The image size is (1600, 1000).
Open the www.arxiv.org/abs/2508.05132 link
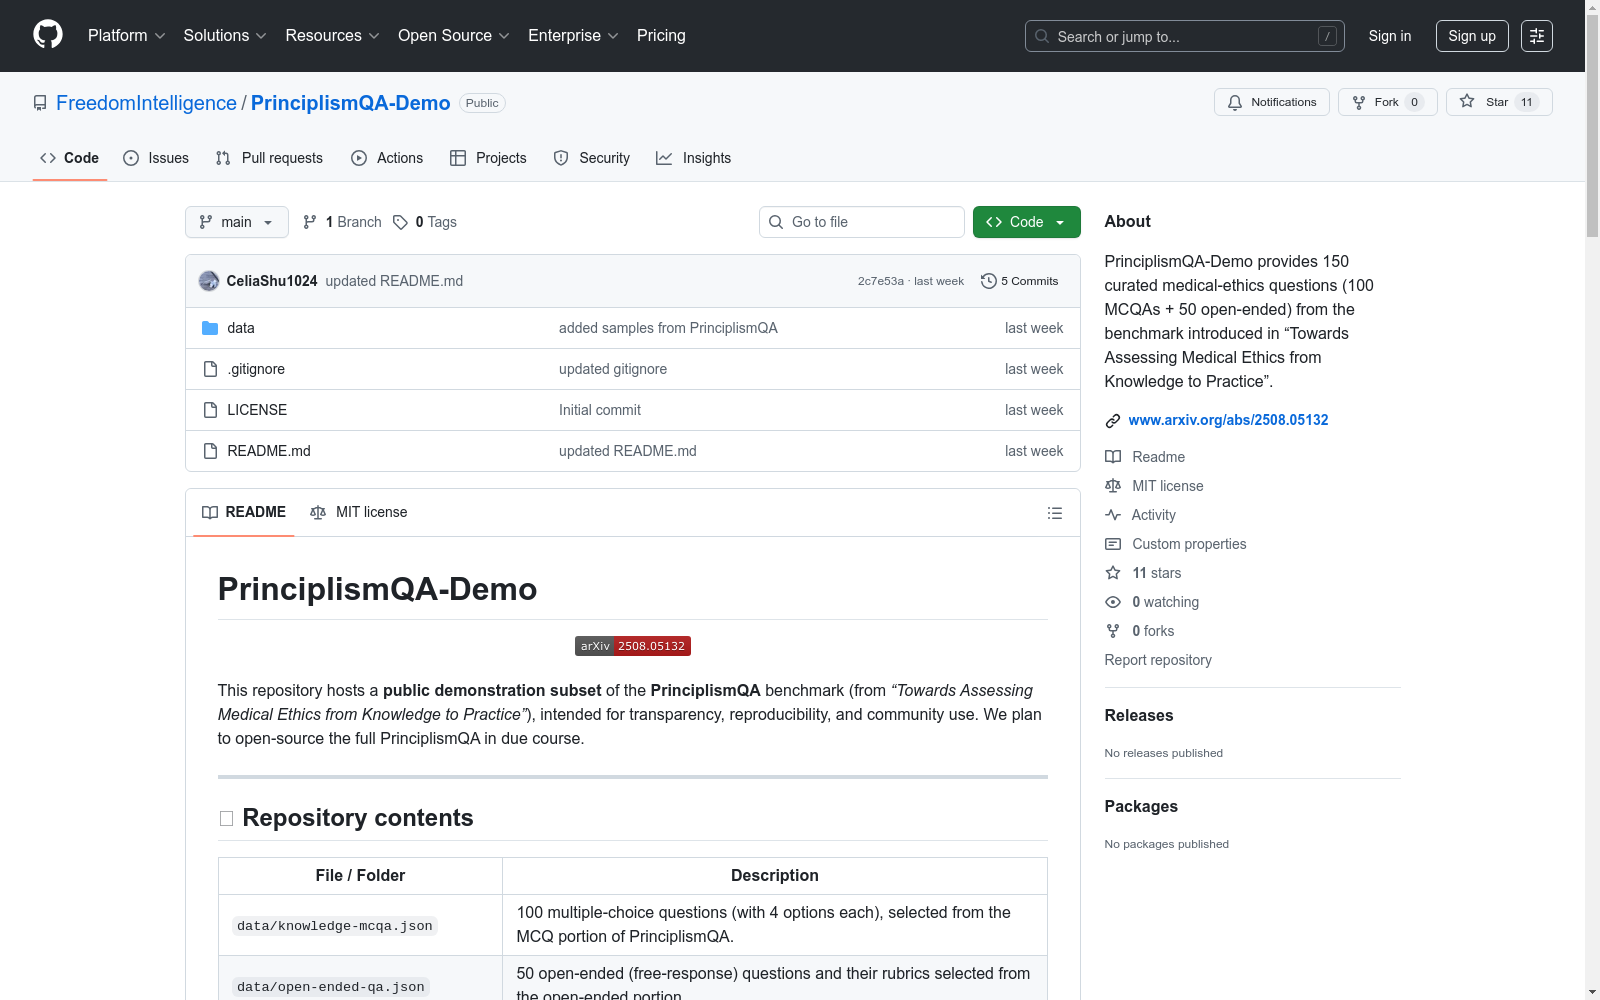pos(1228,420)
